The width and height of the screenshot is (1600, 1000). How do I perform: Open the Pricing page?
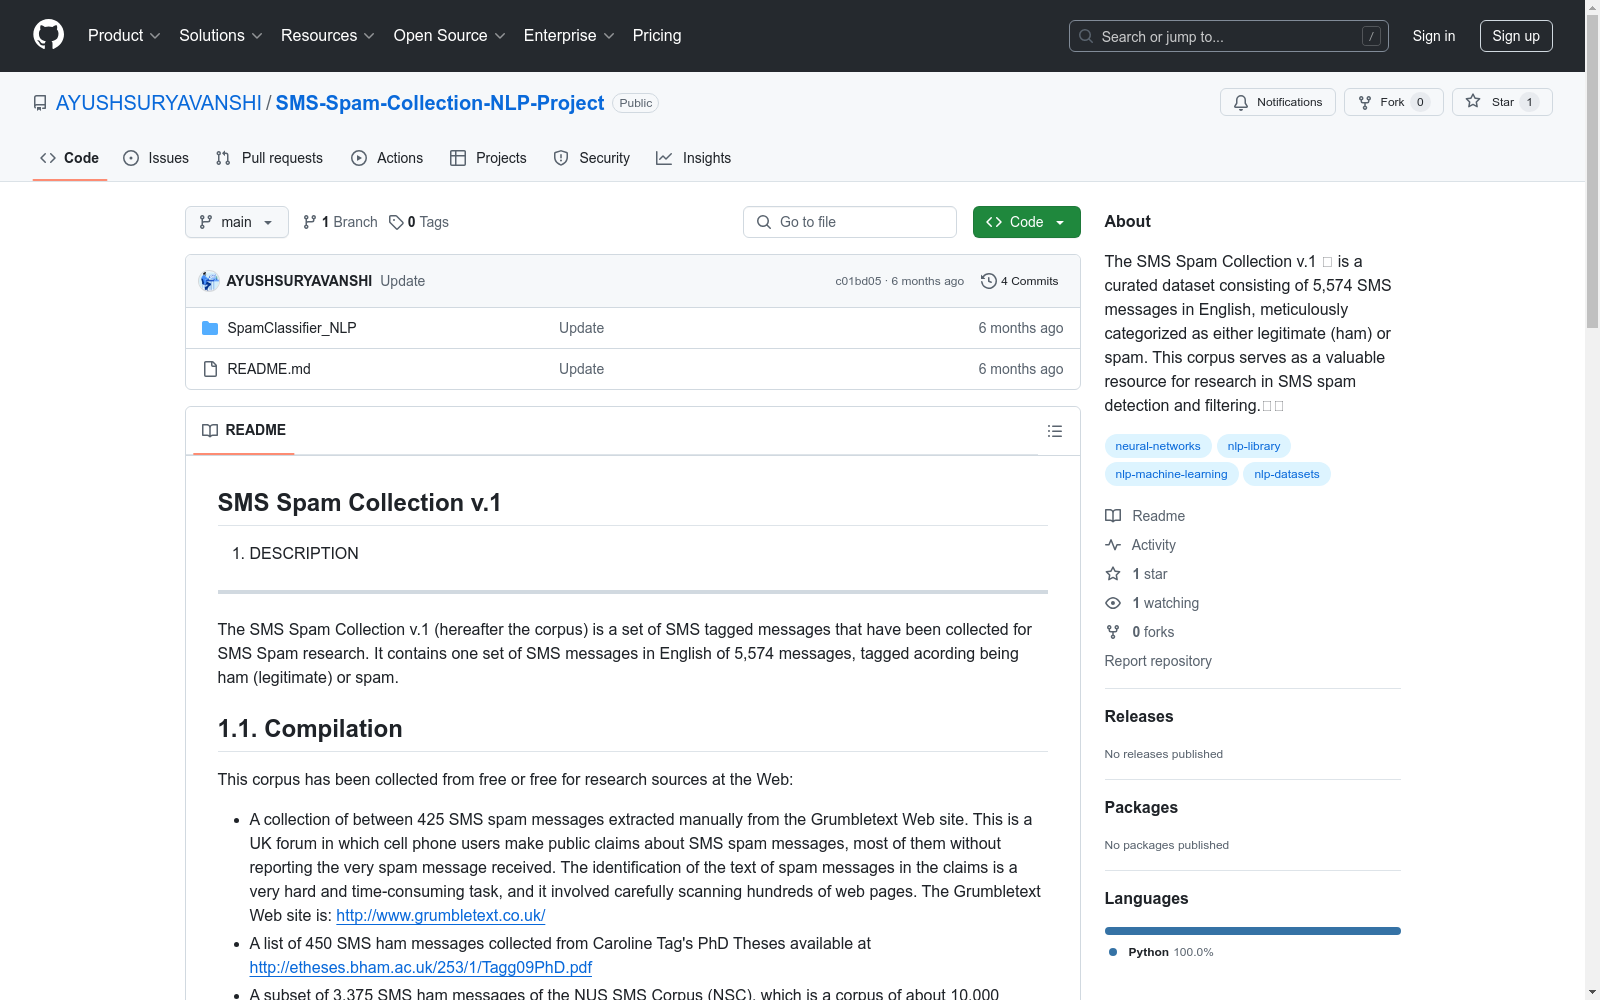(x=657, y=35)
